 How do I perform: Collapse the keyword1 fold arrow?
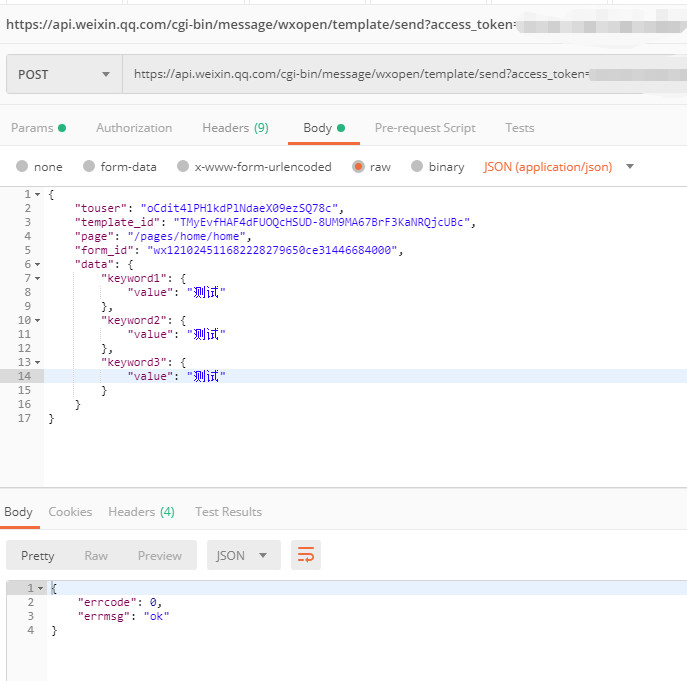tap(38, 278)
